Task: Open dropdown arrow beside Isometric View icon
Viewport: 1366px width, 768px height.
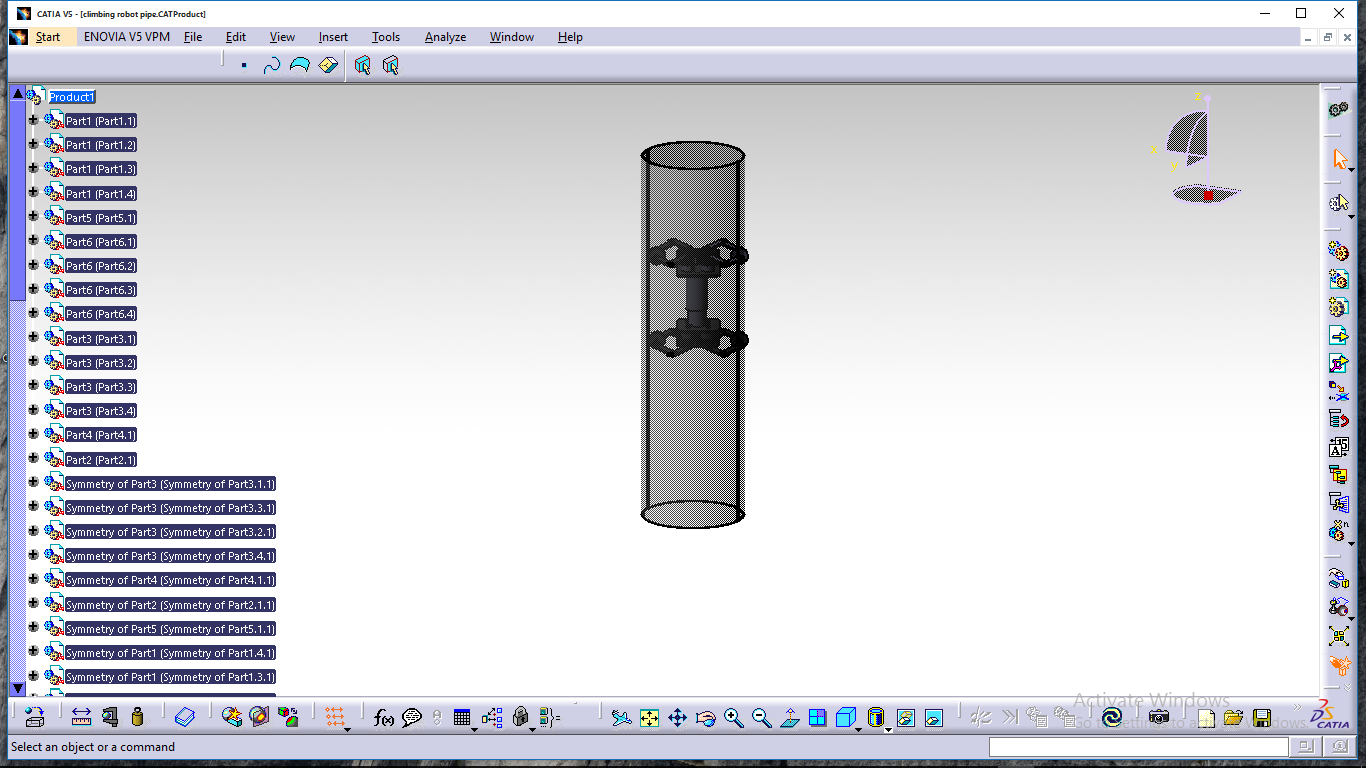Action: coord(859,728)
